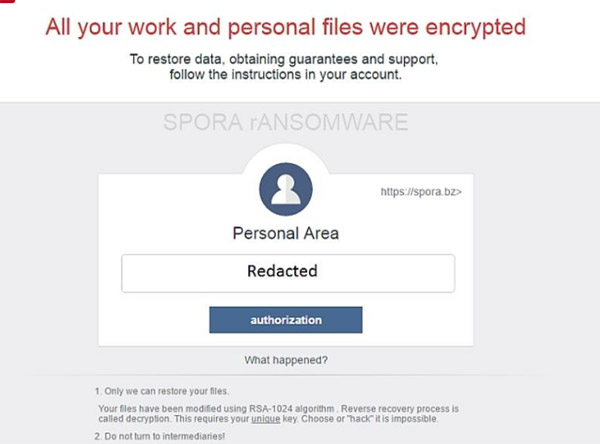The width and height of the screenshot is (600, 444).
Task: Click the "SPORA rANSOMWARE" watermark text
Action: pos(285,123)
